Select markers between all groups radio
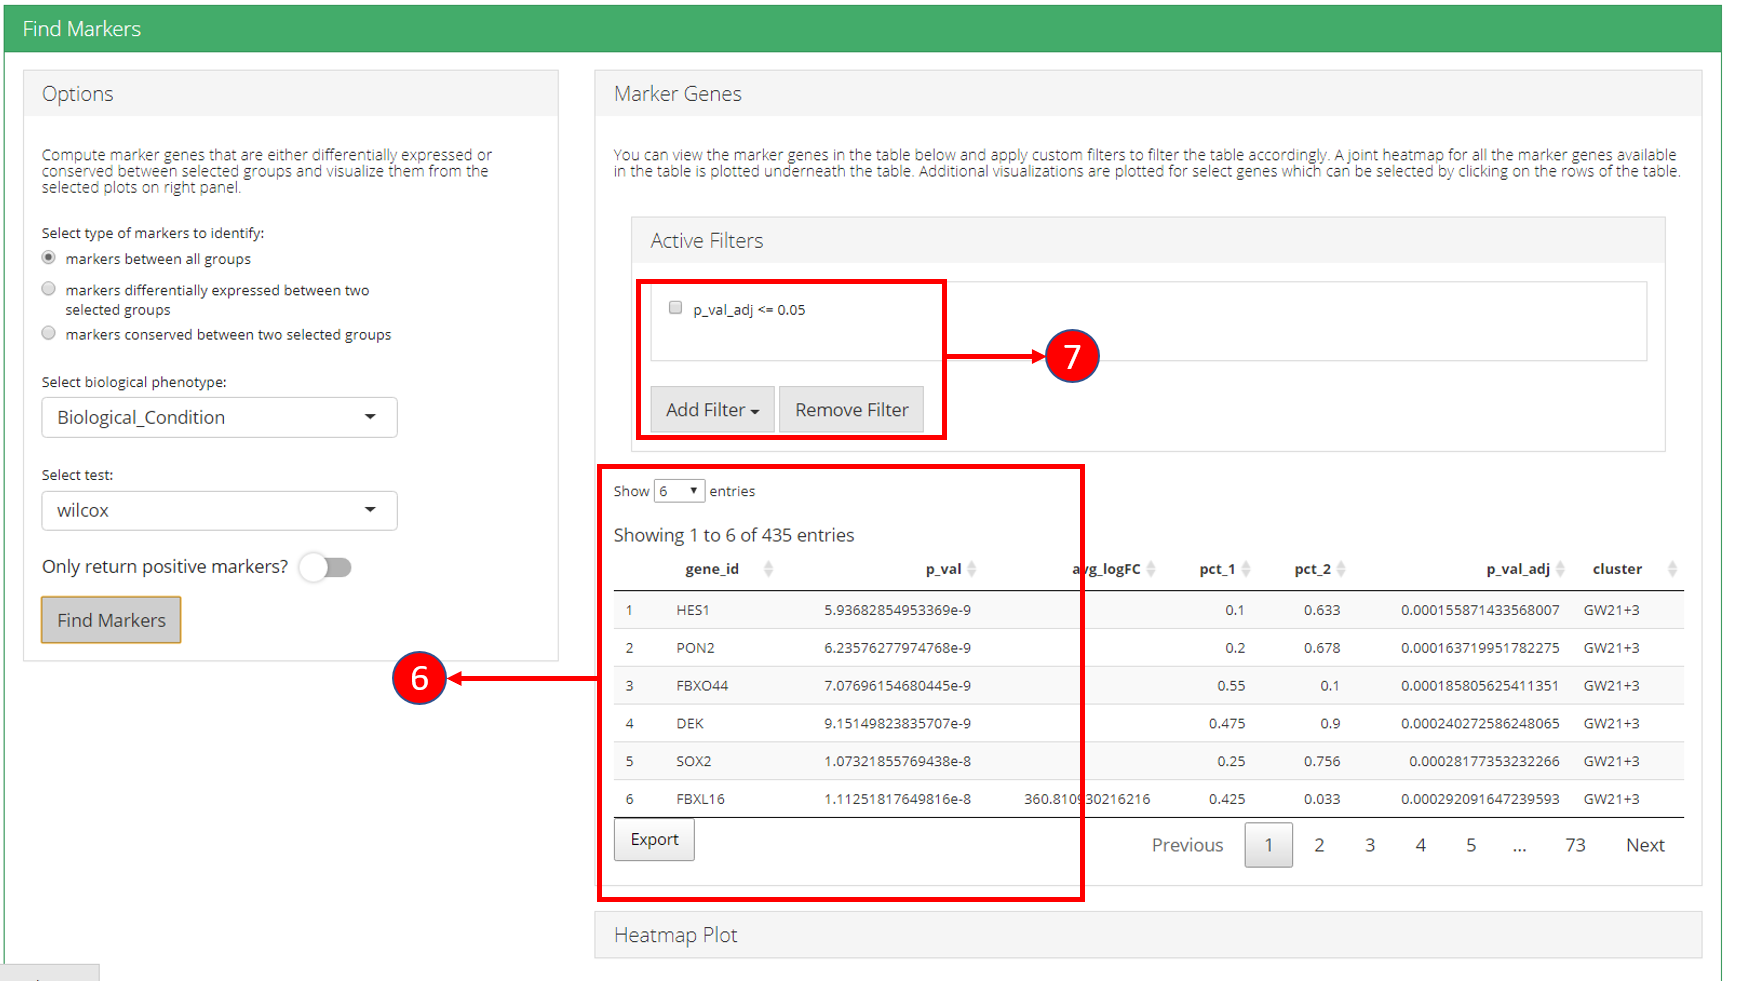This screenshot has width=1743, height=981. click(x=49, y=258)
